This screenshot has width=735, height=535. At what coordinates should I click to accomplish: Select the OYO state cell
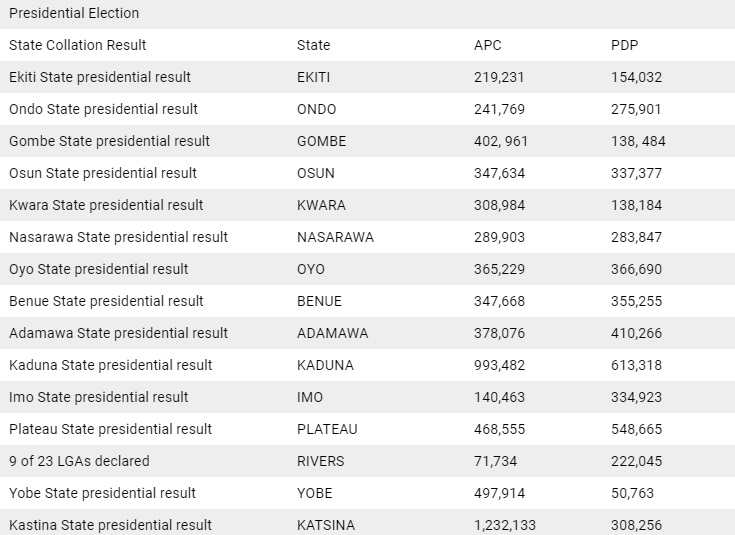[x=311, y=269]
